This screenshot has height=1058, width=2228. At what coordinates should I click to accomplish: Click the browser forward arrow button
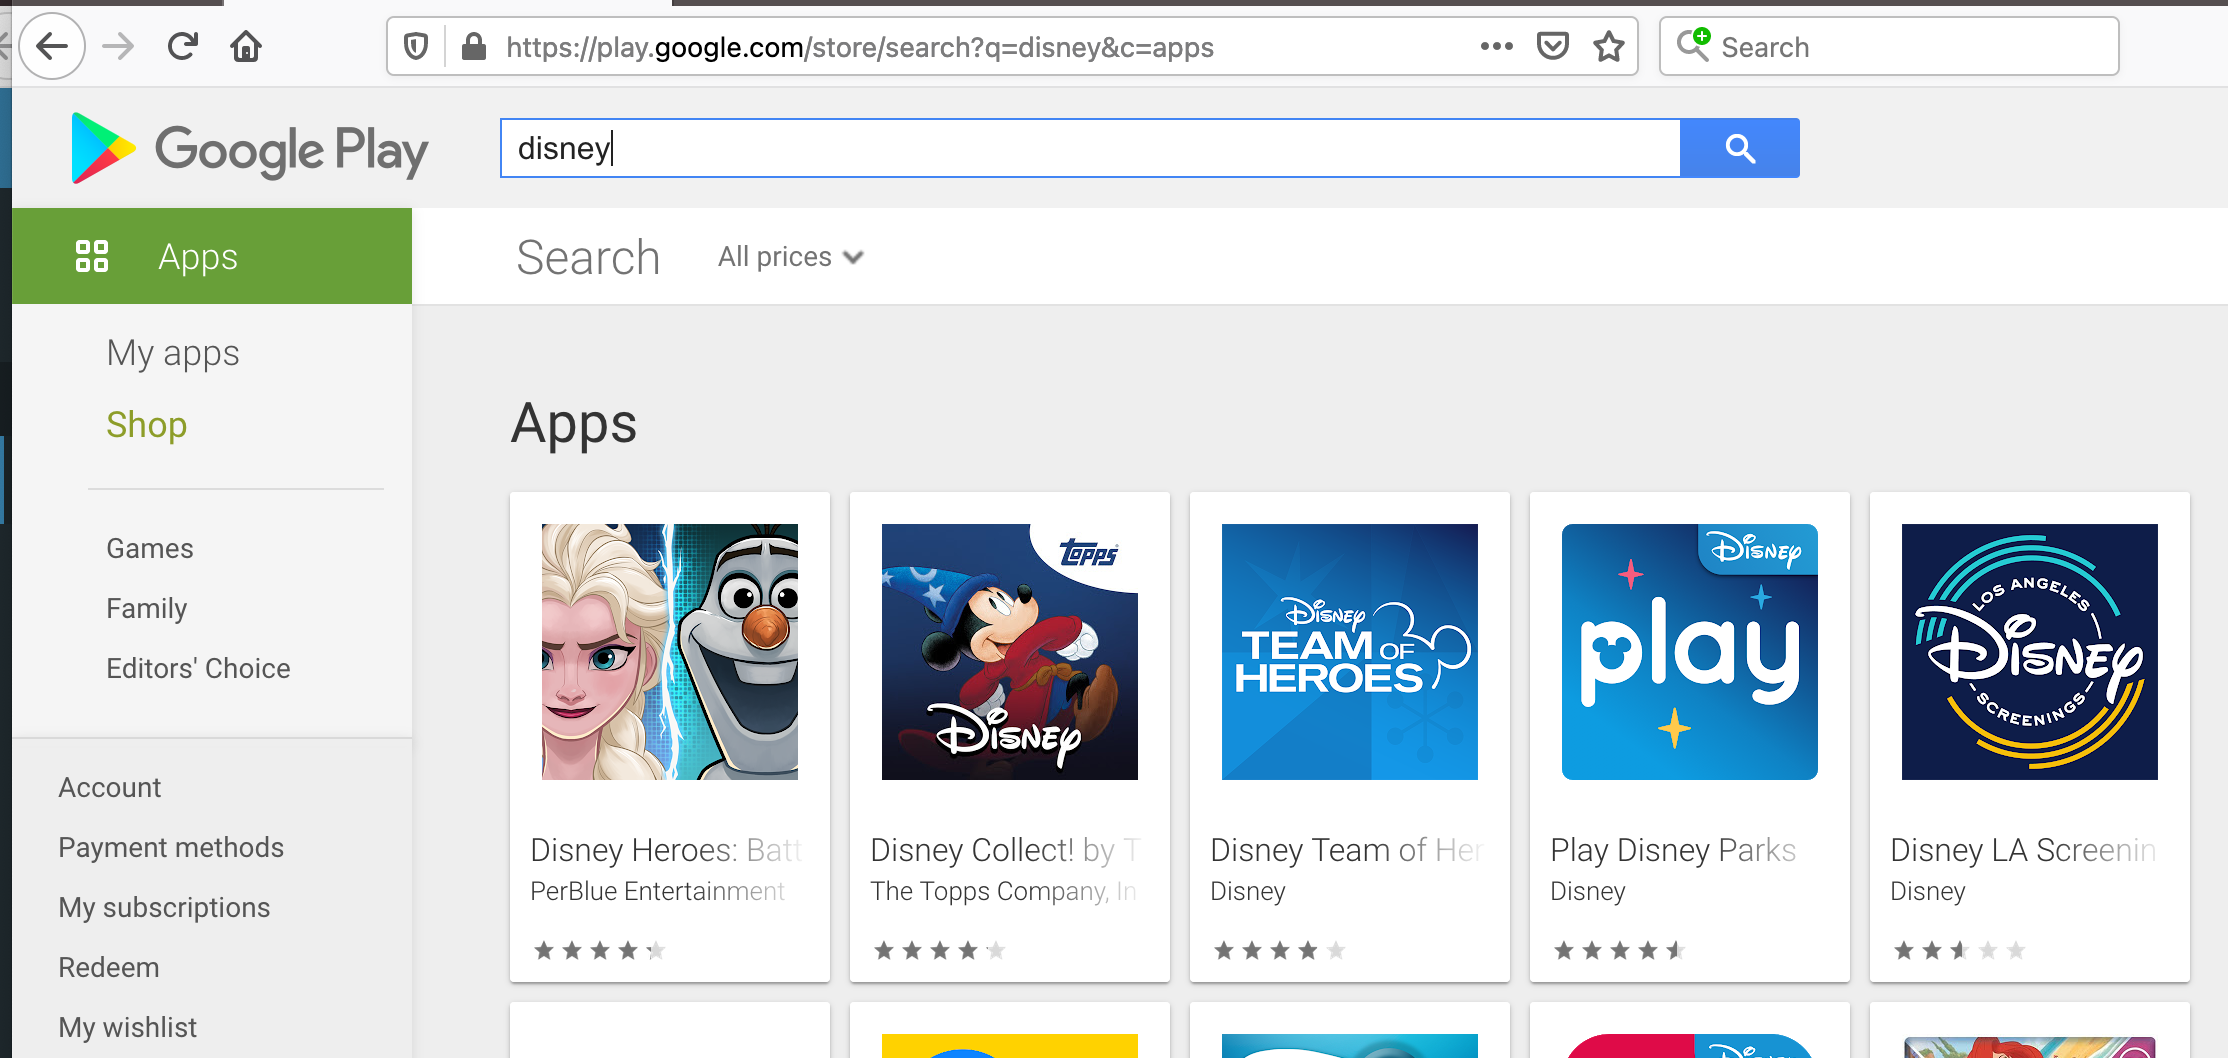[x=118, y=46]
